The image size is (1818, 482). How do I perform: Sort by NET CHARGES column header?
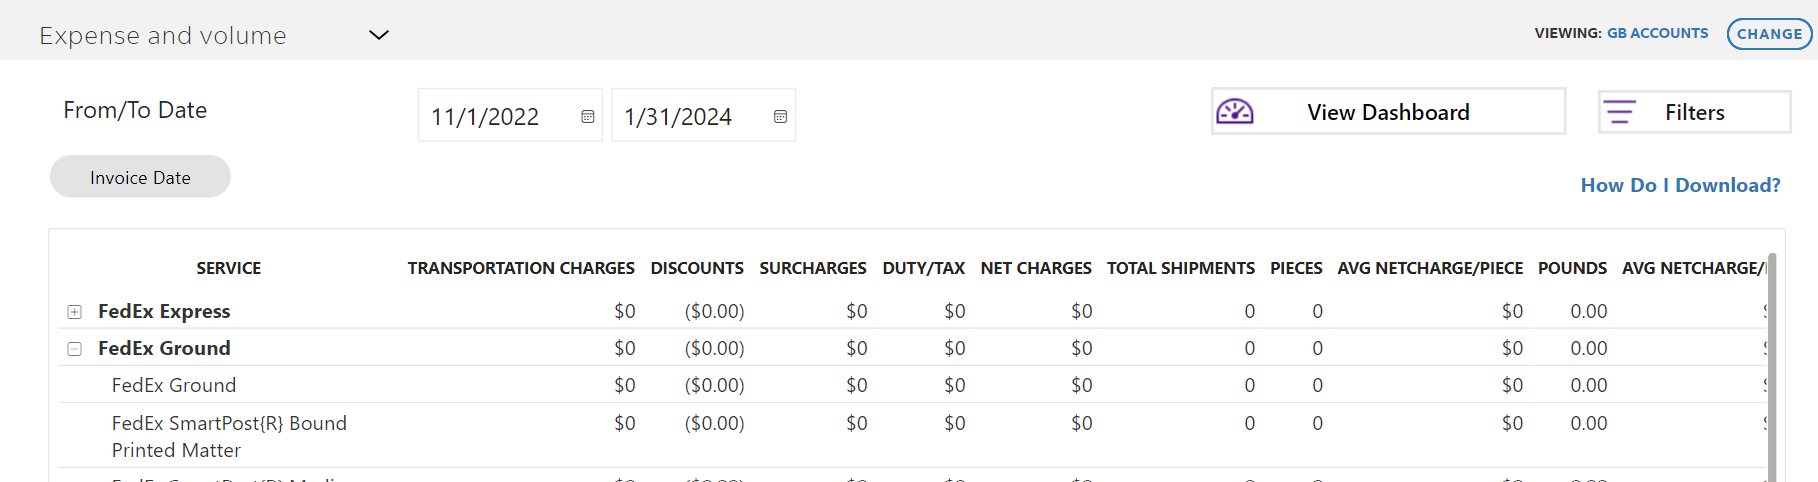(1036, 268)
